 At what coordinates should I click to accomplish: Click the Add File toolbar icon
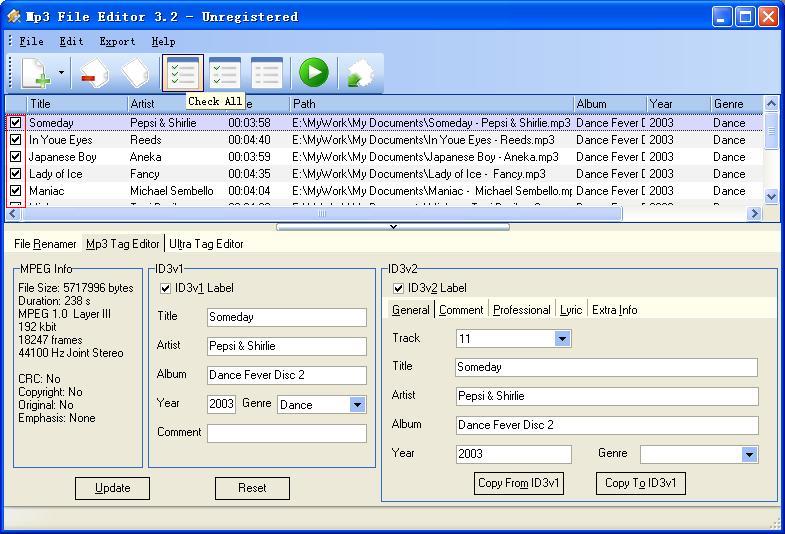[x=35, y=74]
